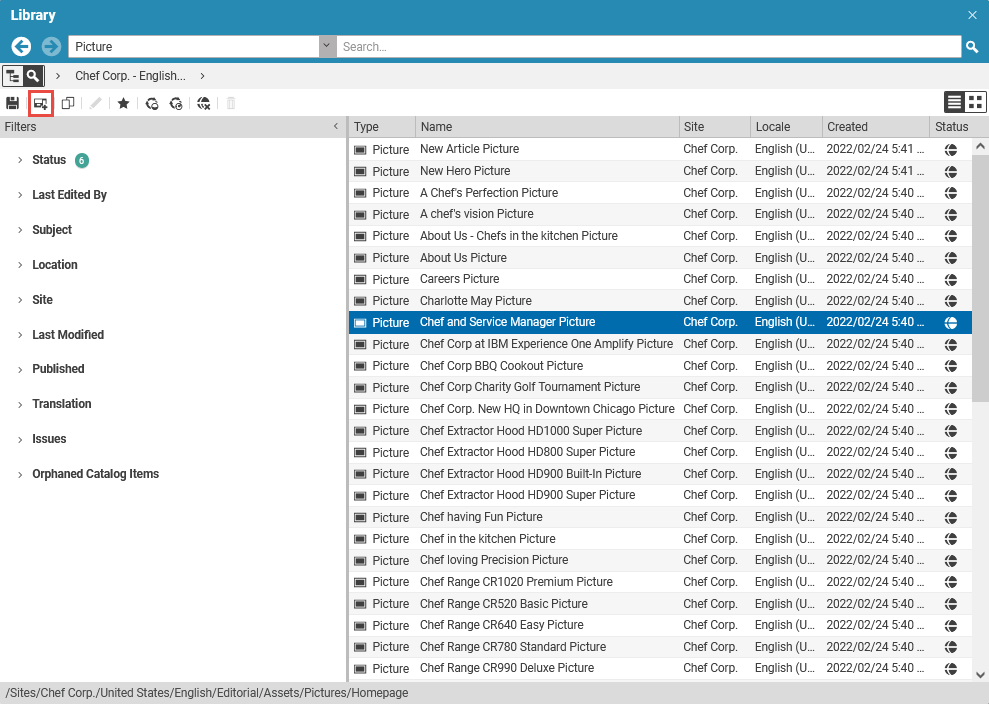Viewport: 989px width, 704px height.
Task: Click the globe-with-X withdraw icon
Action: 204,103
